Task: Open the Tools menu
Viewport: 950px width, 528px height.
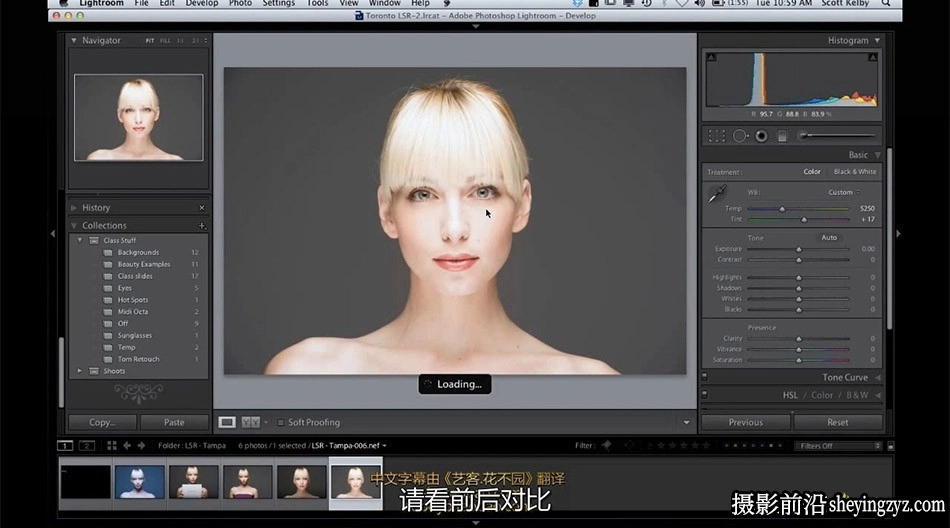Action: [317, 3]
